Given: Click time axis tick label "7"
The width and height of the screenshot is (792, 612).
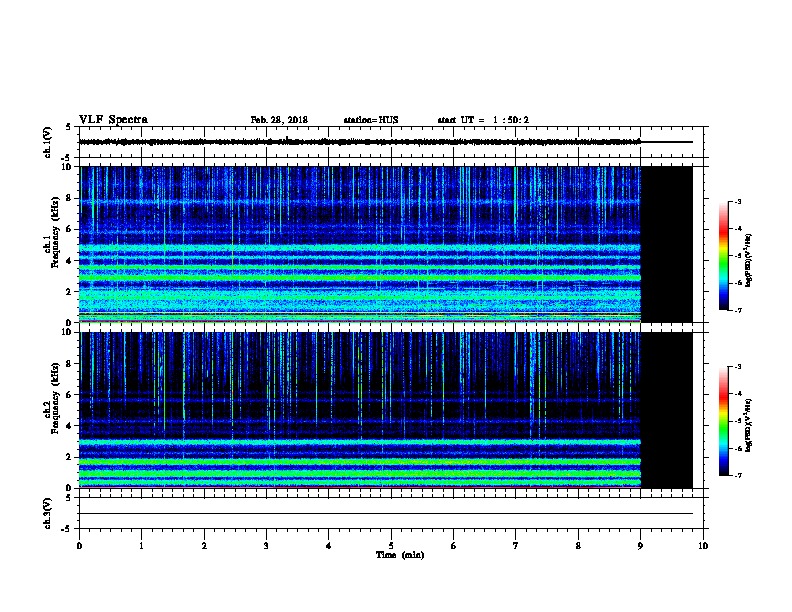Looking at the screenshot, I should (516, 546).
